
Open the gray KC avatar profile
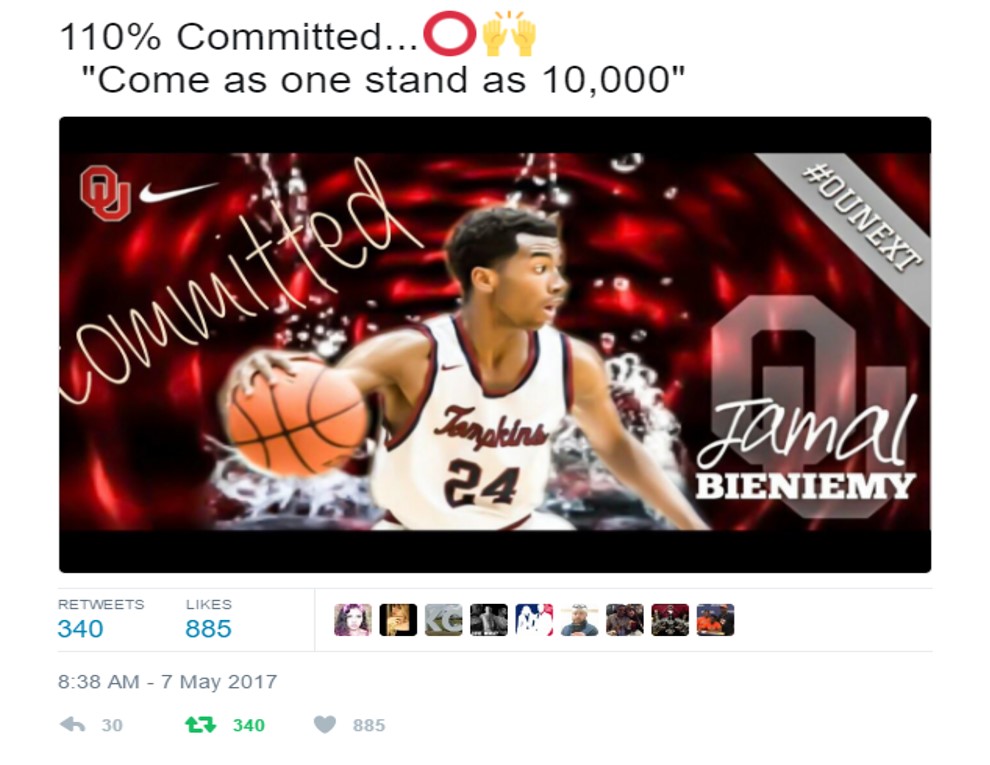(443, 619)
